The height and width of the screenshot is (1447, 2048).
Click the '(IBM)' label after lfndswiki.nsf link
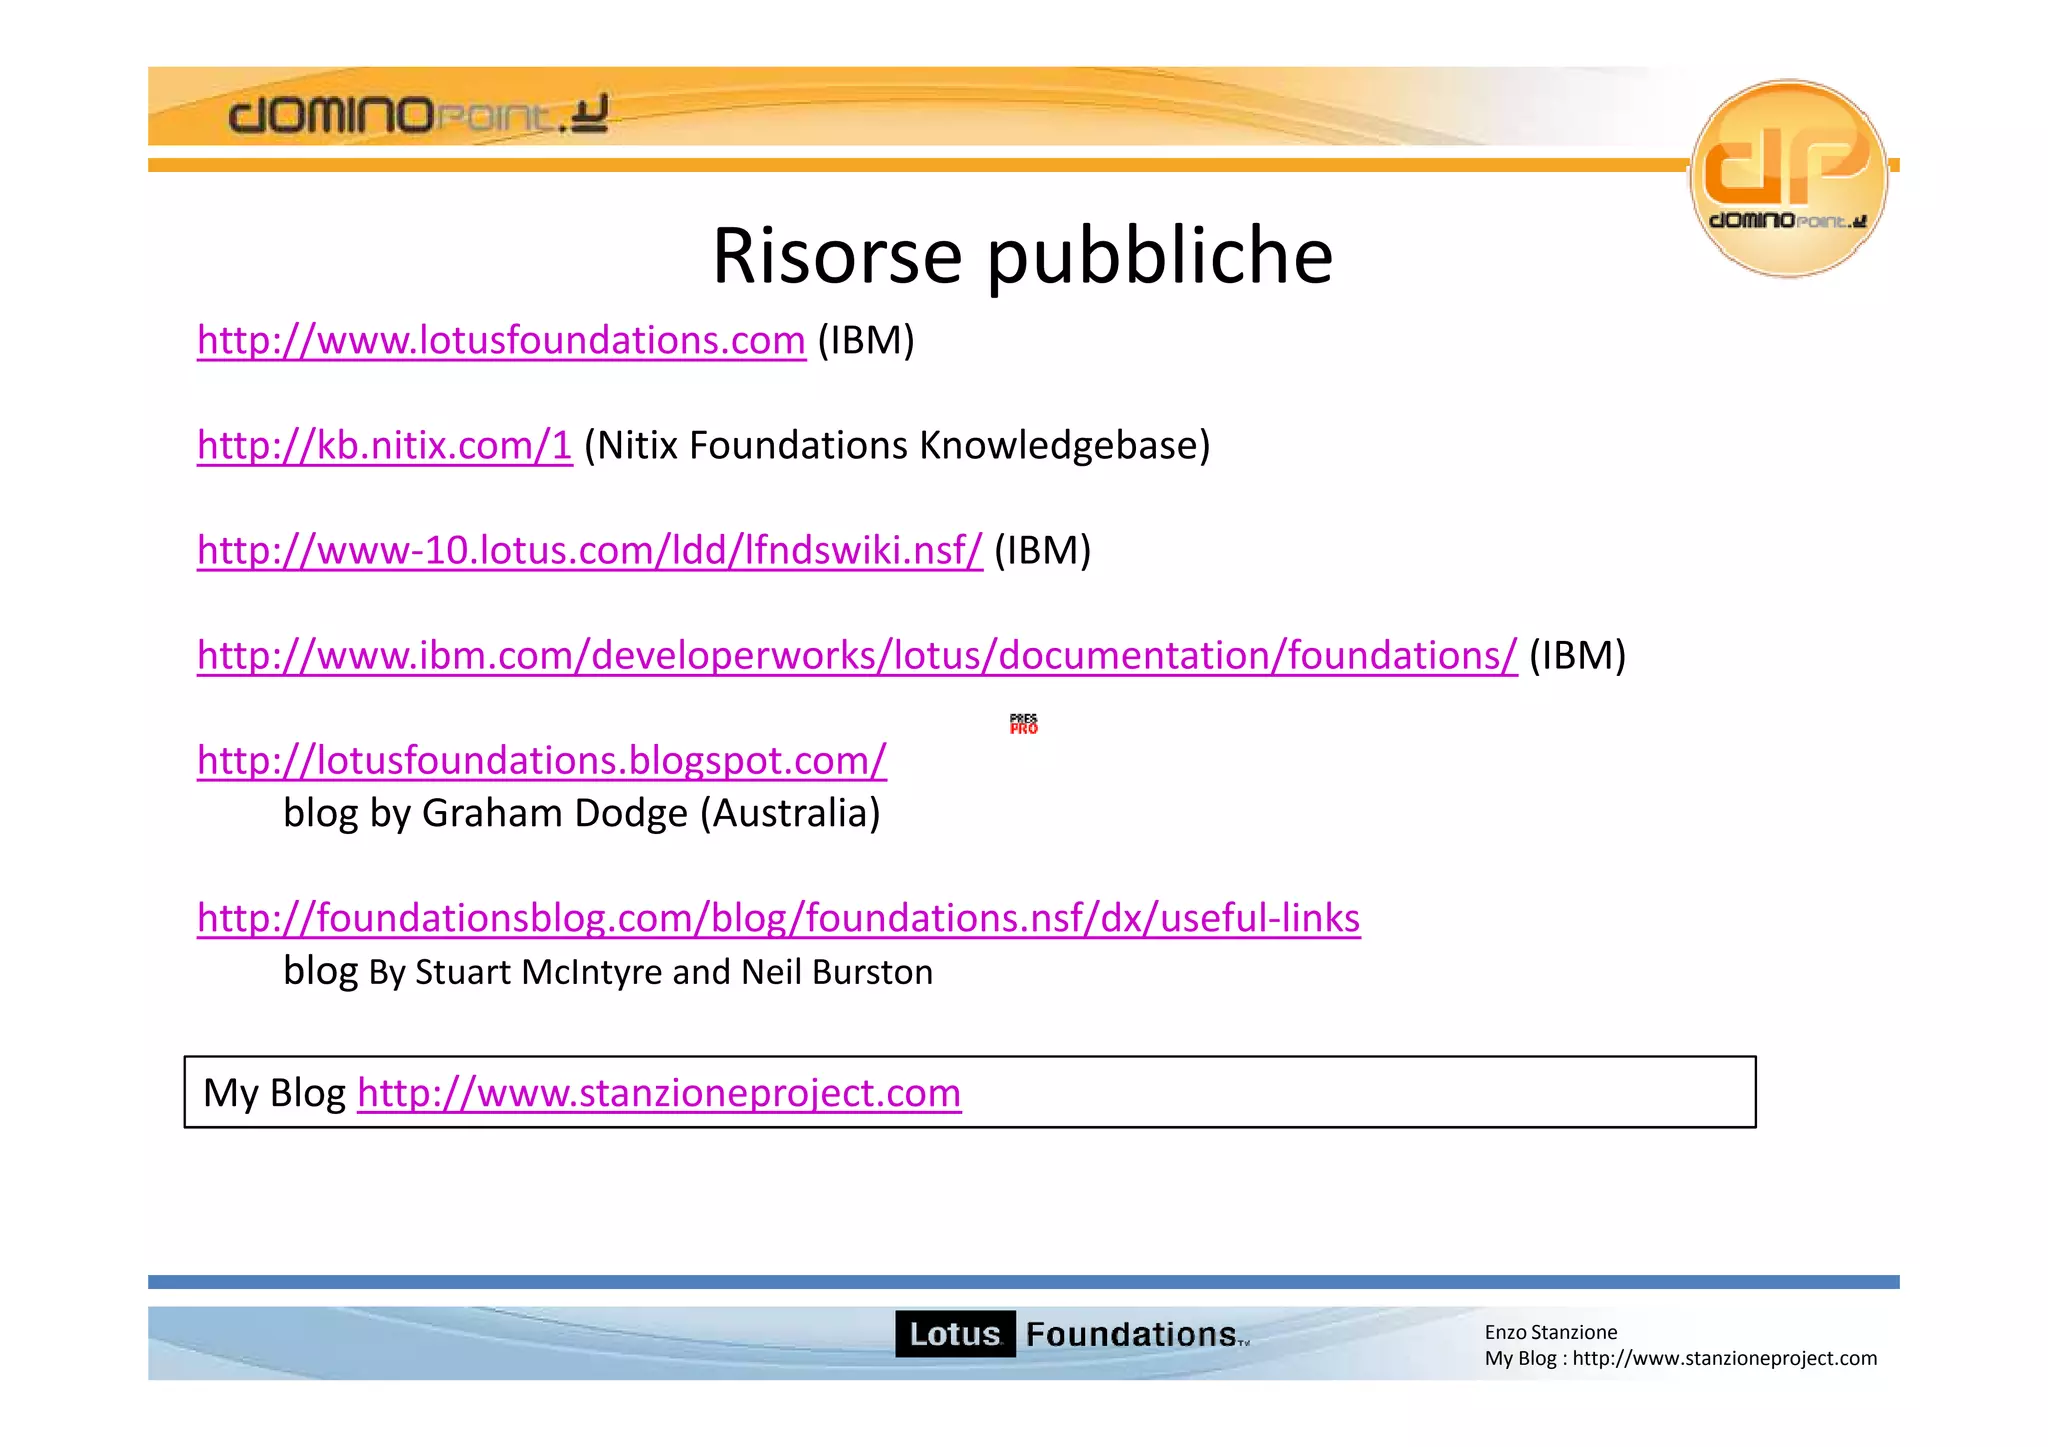coord(1043,551)
